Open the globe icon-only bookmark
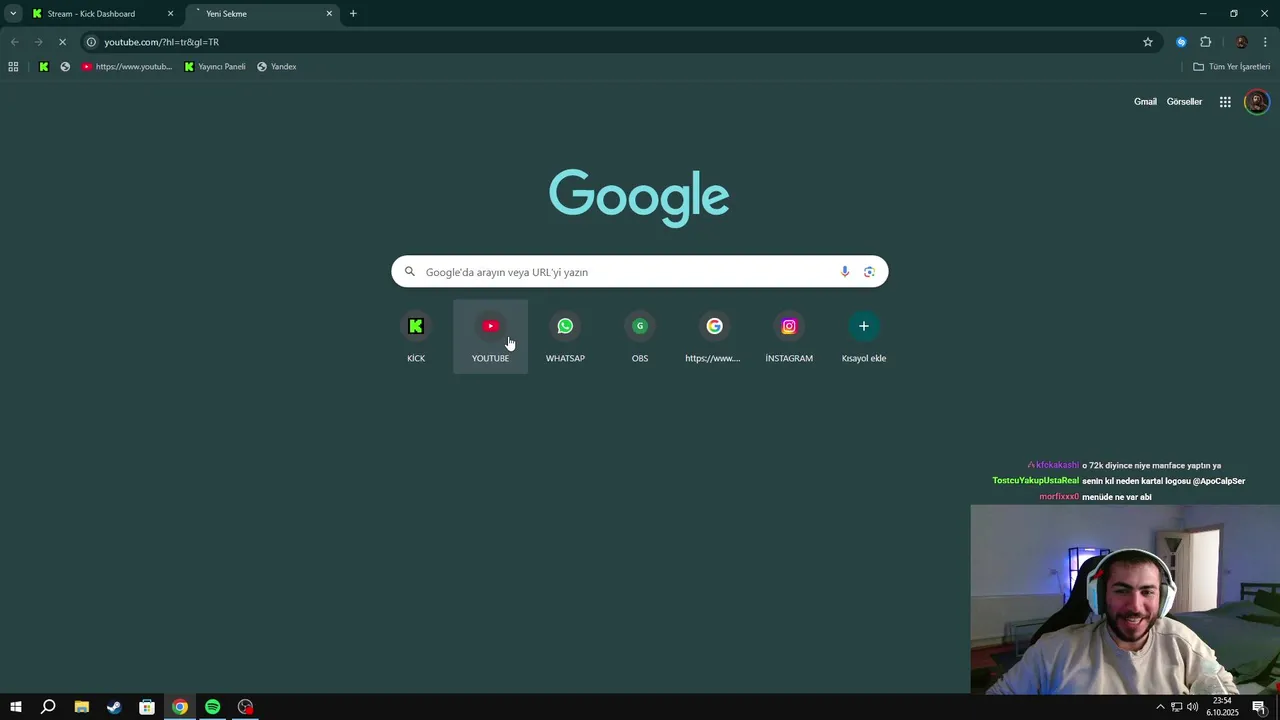Viewport: 1280px width, 720px height. (x=65, y=67)
